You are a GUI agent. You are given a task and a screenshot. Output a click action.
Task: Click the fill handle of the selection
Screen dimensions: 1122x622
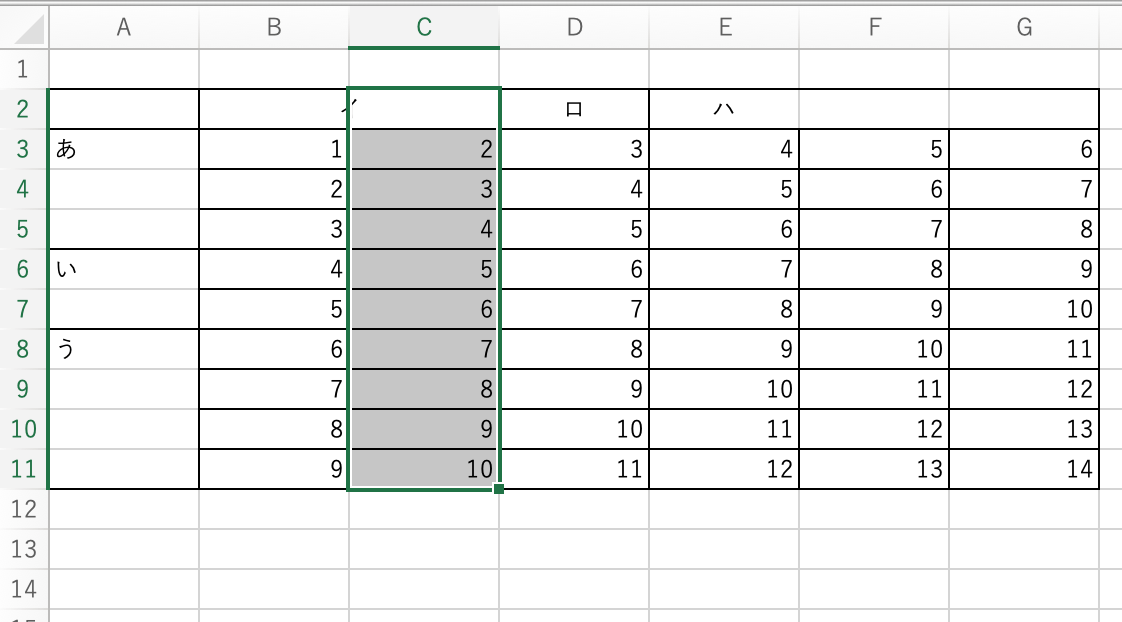499,489
